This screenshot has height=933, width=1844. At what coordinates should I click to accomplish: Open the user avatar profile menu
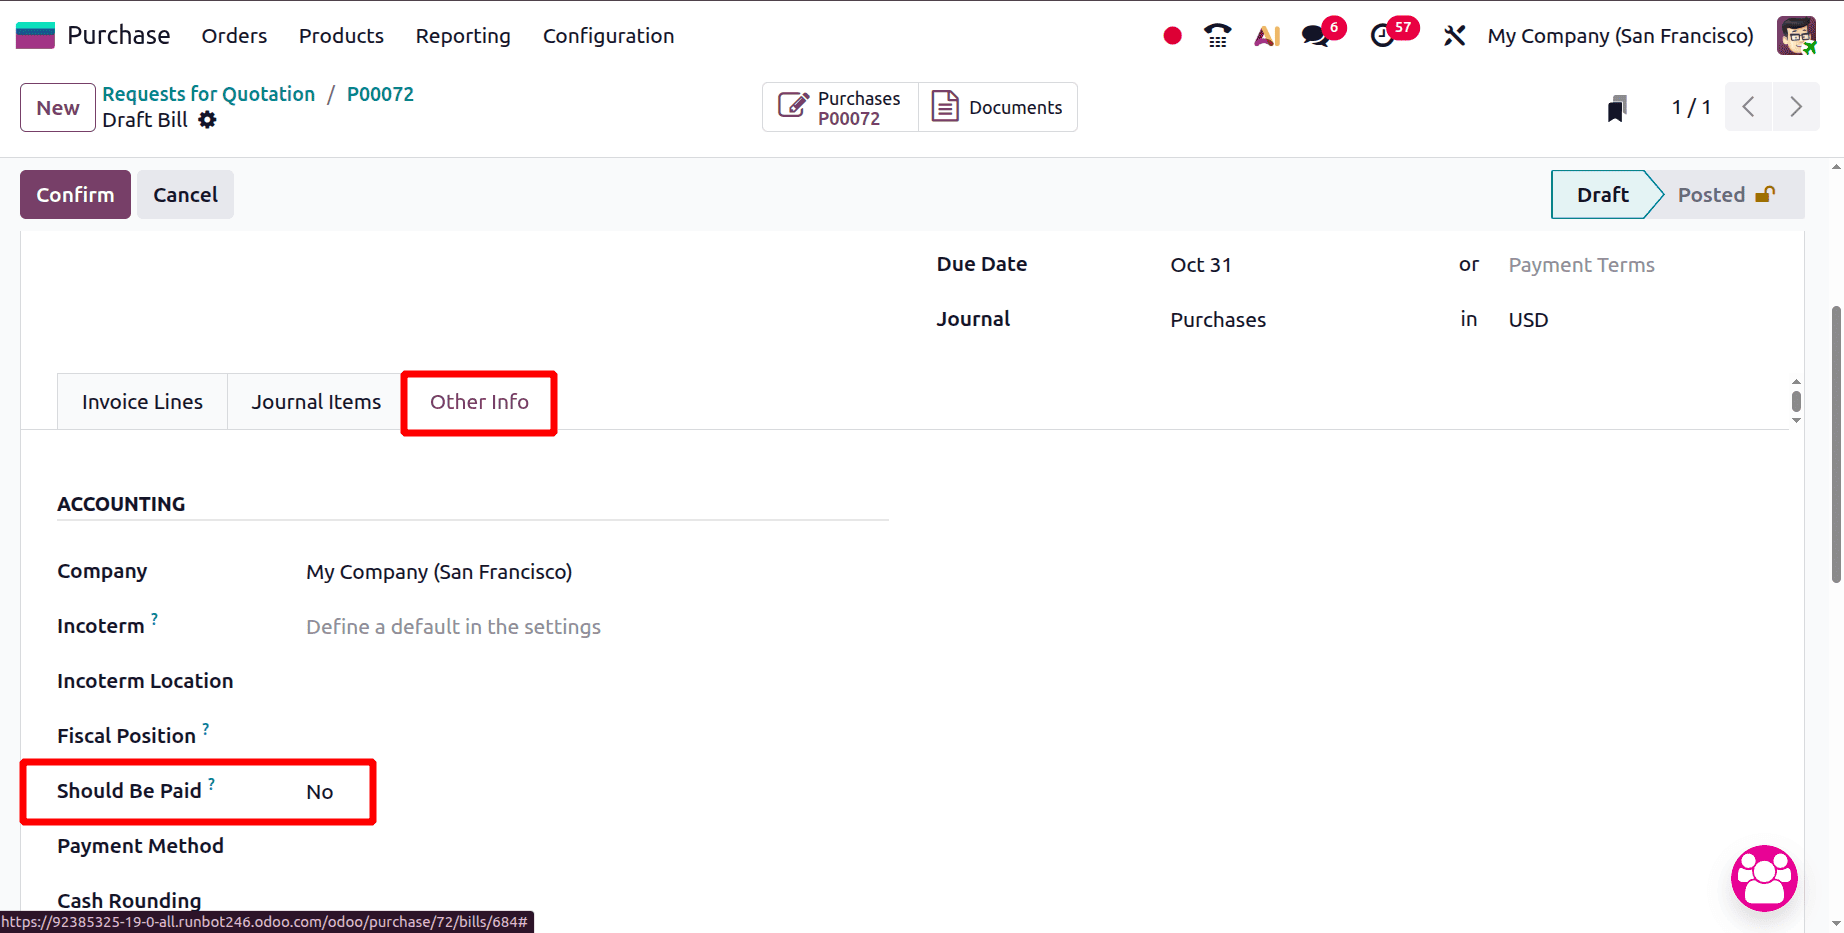pos(1797,35)
